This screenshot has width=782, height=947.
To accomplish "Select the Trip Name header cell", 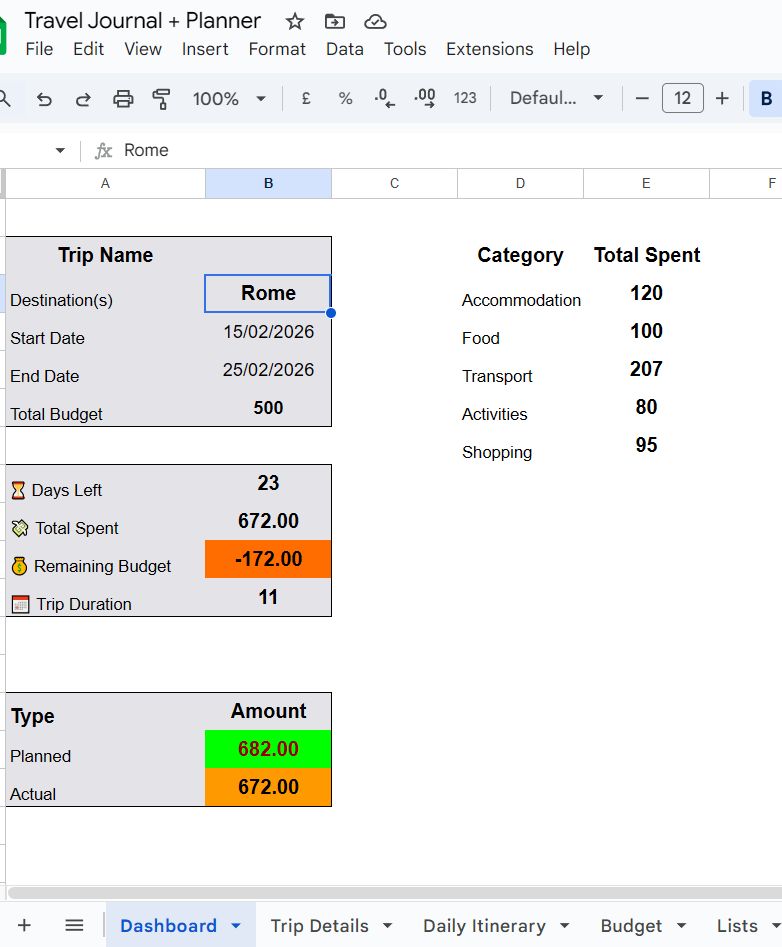I will 105,255.
